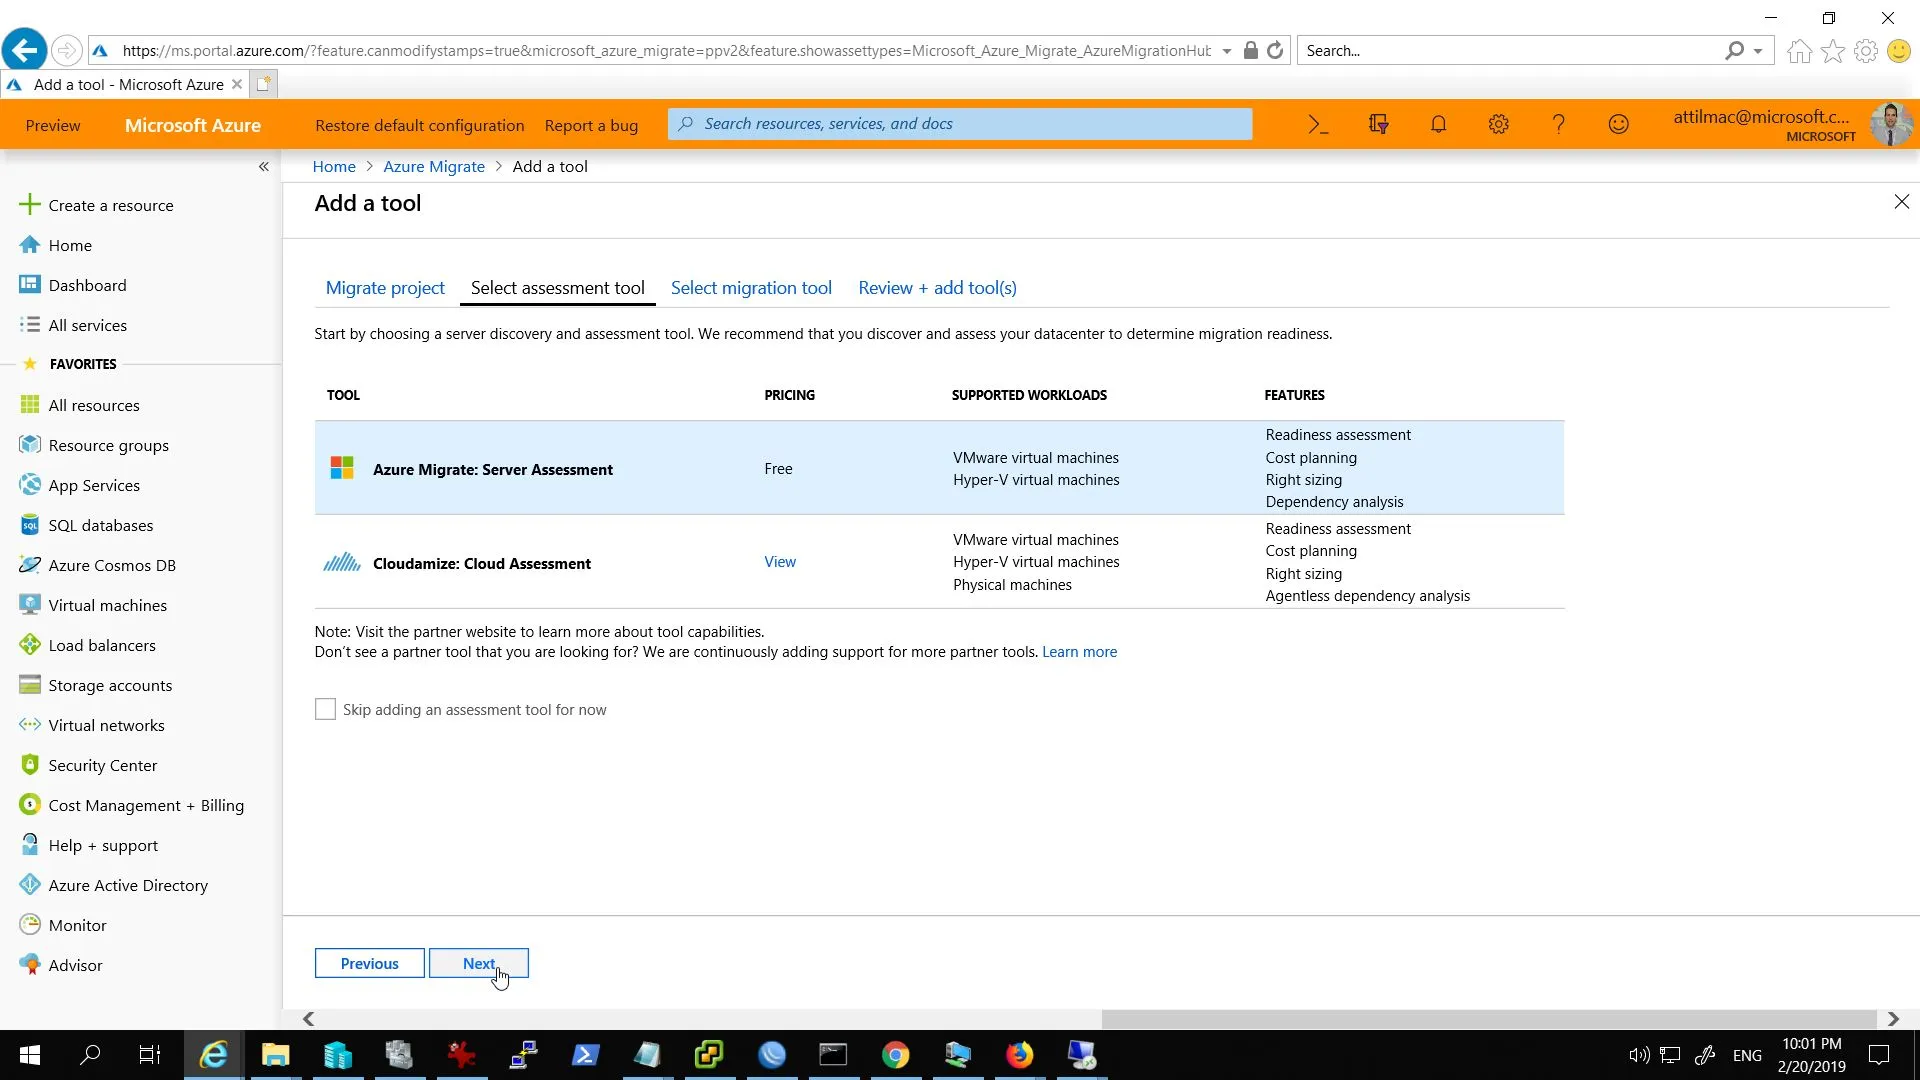Refresh the page
The image size is (1920, 1080).
pos(1275,51)
